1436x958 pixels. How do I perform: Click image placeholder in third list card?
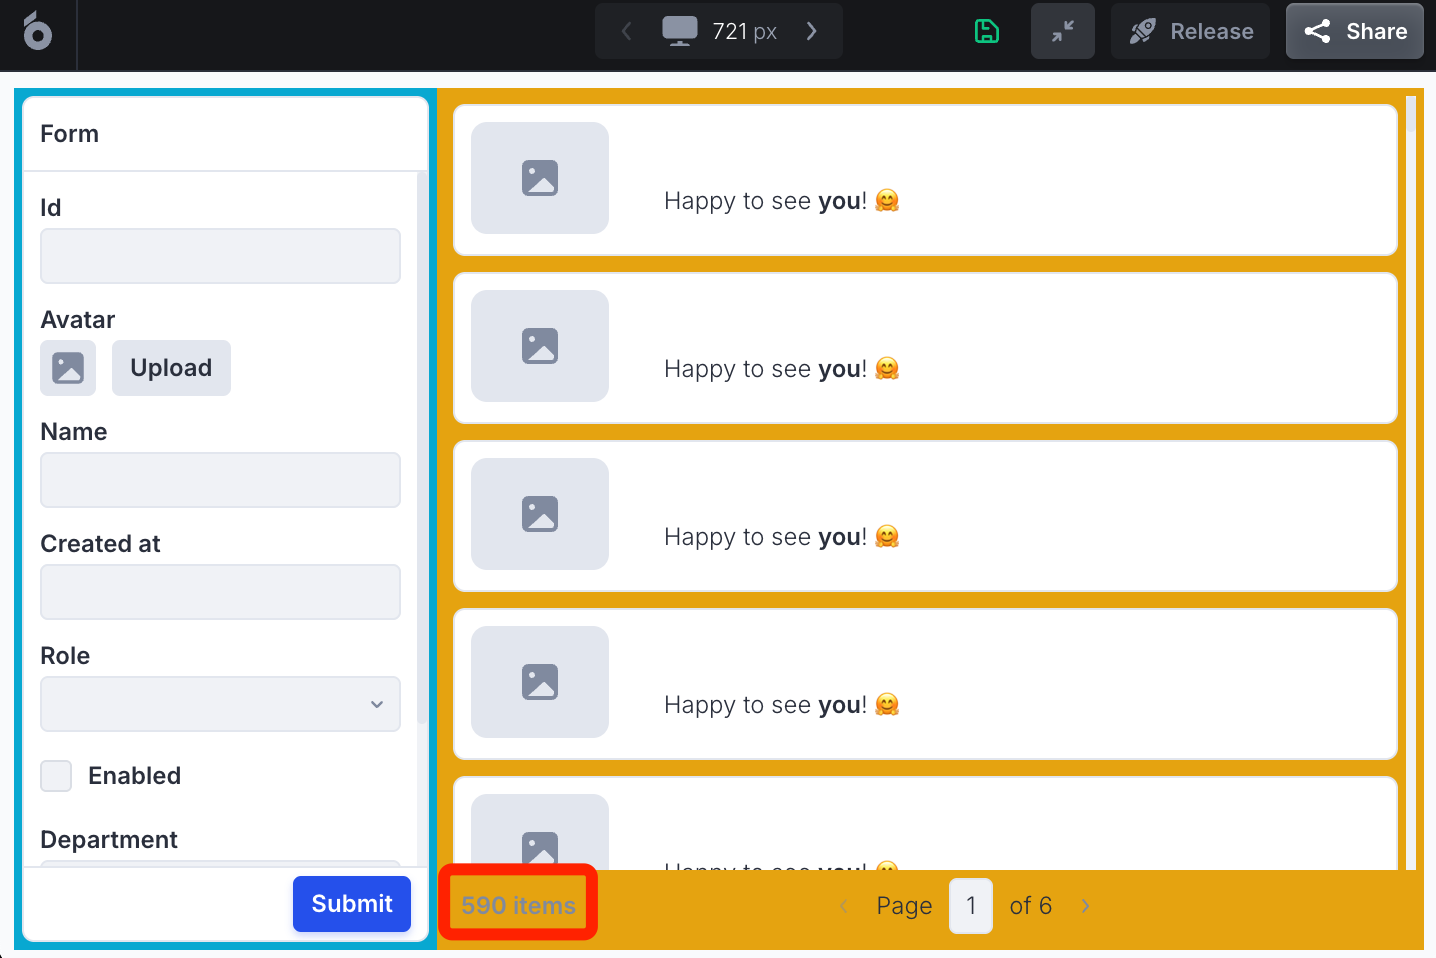coord(540,514)
